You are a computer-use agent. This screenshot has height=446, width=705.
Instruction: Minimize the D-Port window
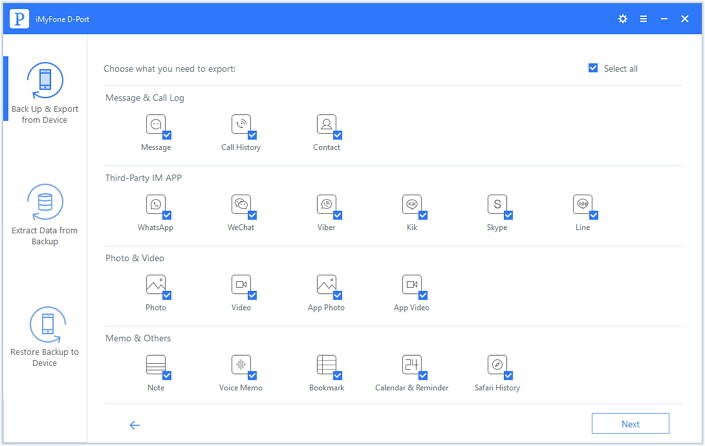664,19
